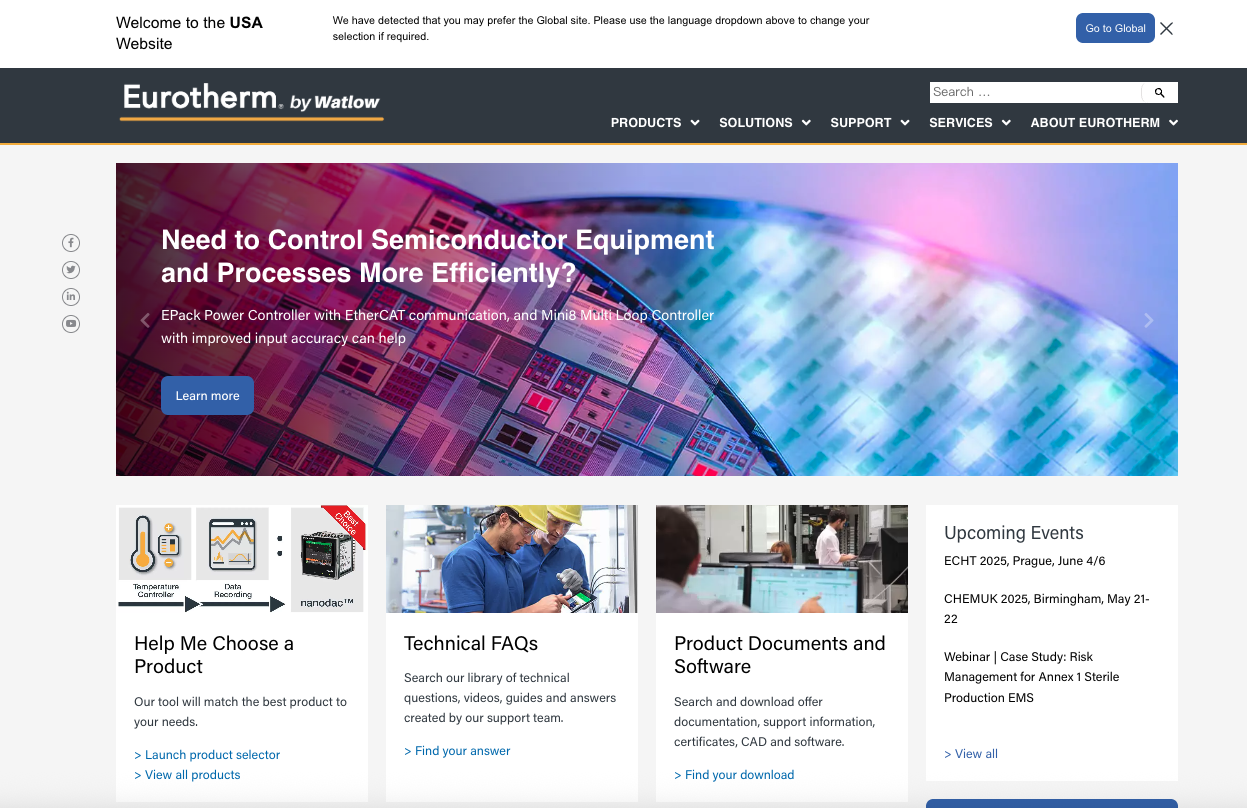Click Find your download link
The image size is (1247, 808).
pos(734,775)
